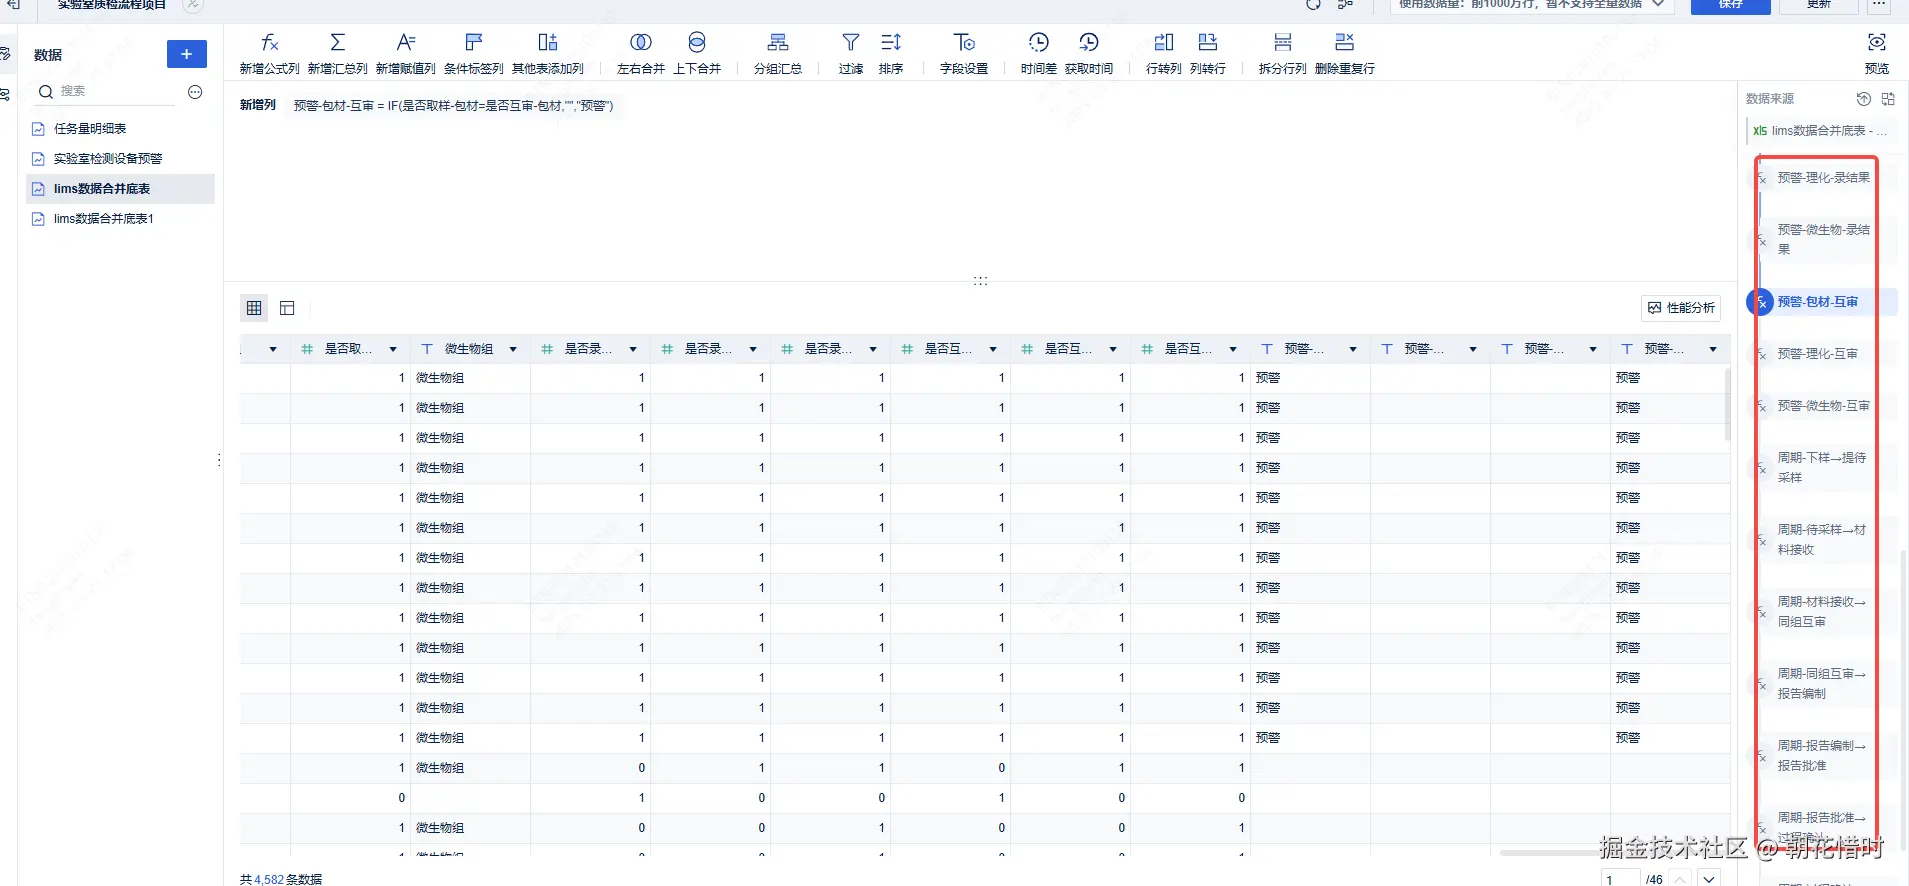This screenshot has width=1909, height=886.
Task: Select the xls lims数据合并底表 data source node
Action: tap(1820, 131)
